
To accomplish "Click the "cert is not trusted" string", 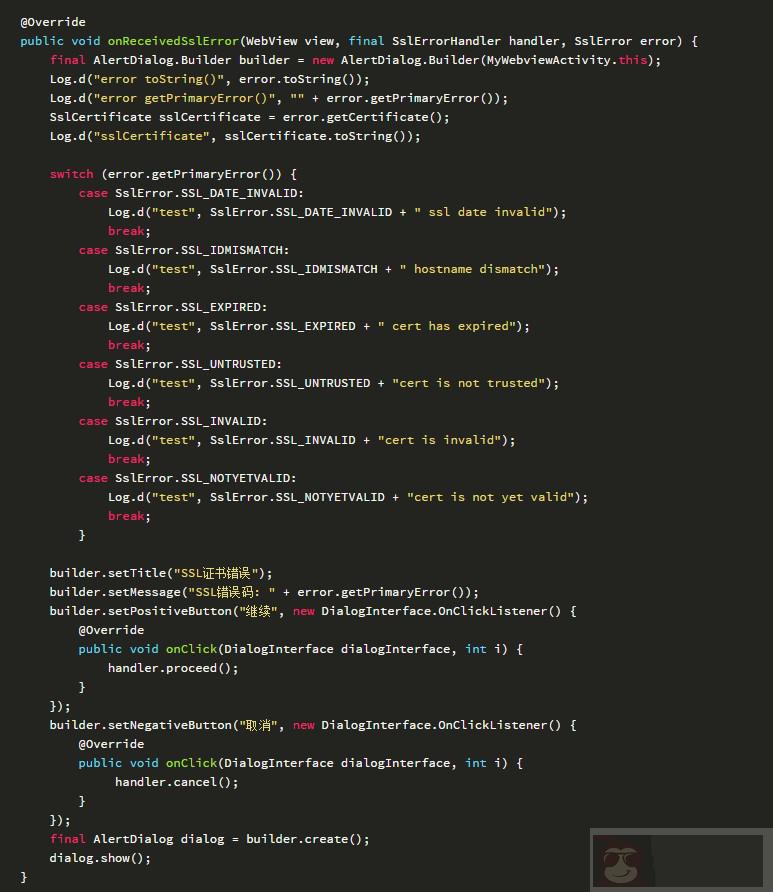I will (x=475, y=383).
